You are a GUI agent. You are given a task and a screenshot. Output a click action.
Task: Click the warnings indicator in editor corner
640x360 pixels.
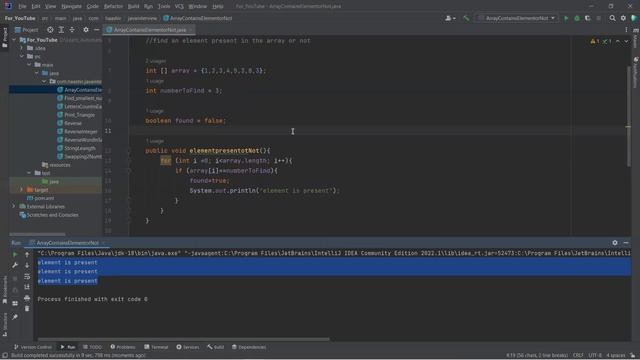click(x=601, y=41)
